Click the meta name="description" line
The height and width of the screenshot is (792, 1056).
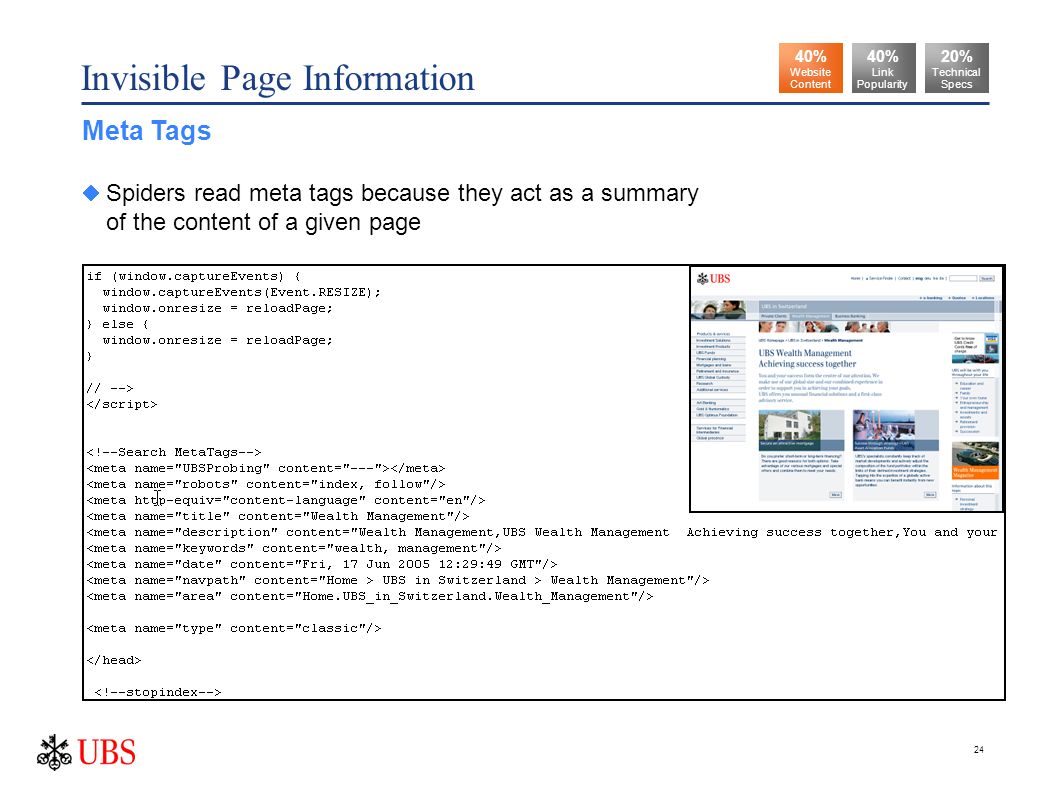pos(542,532)
